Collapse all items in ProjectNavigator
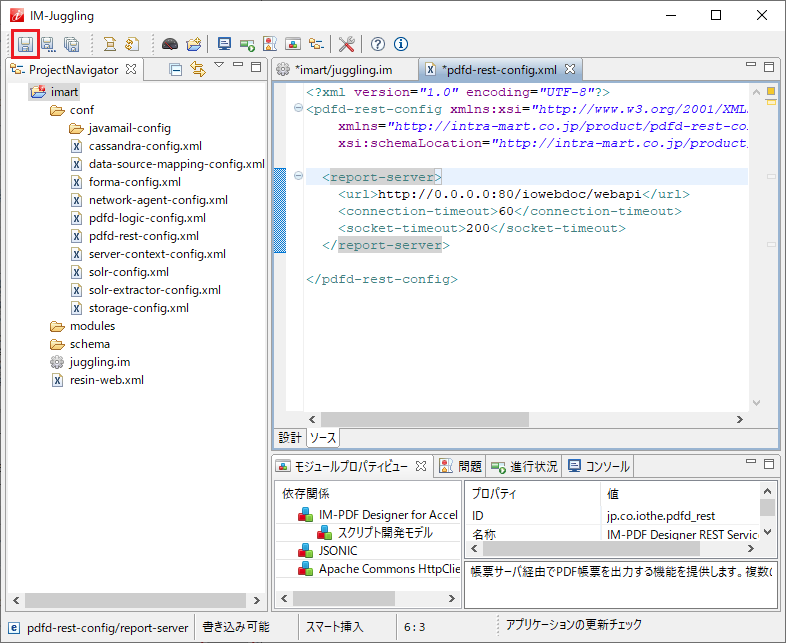This screenshot has height=643, width=786. [x=176, y=69]
